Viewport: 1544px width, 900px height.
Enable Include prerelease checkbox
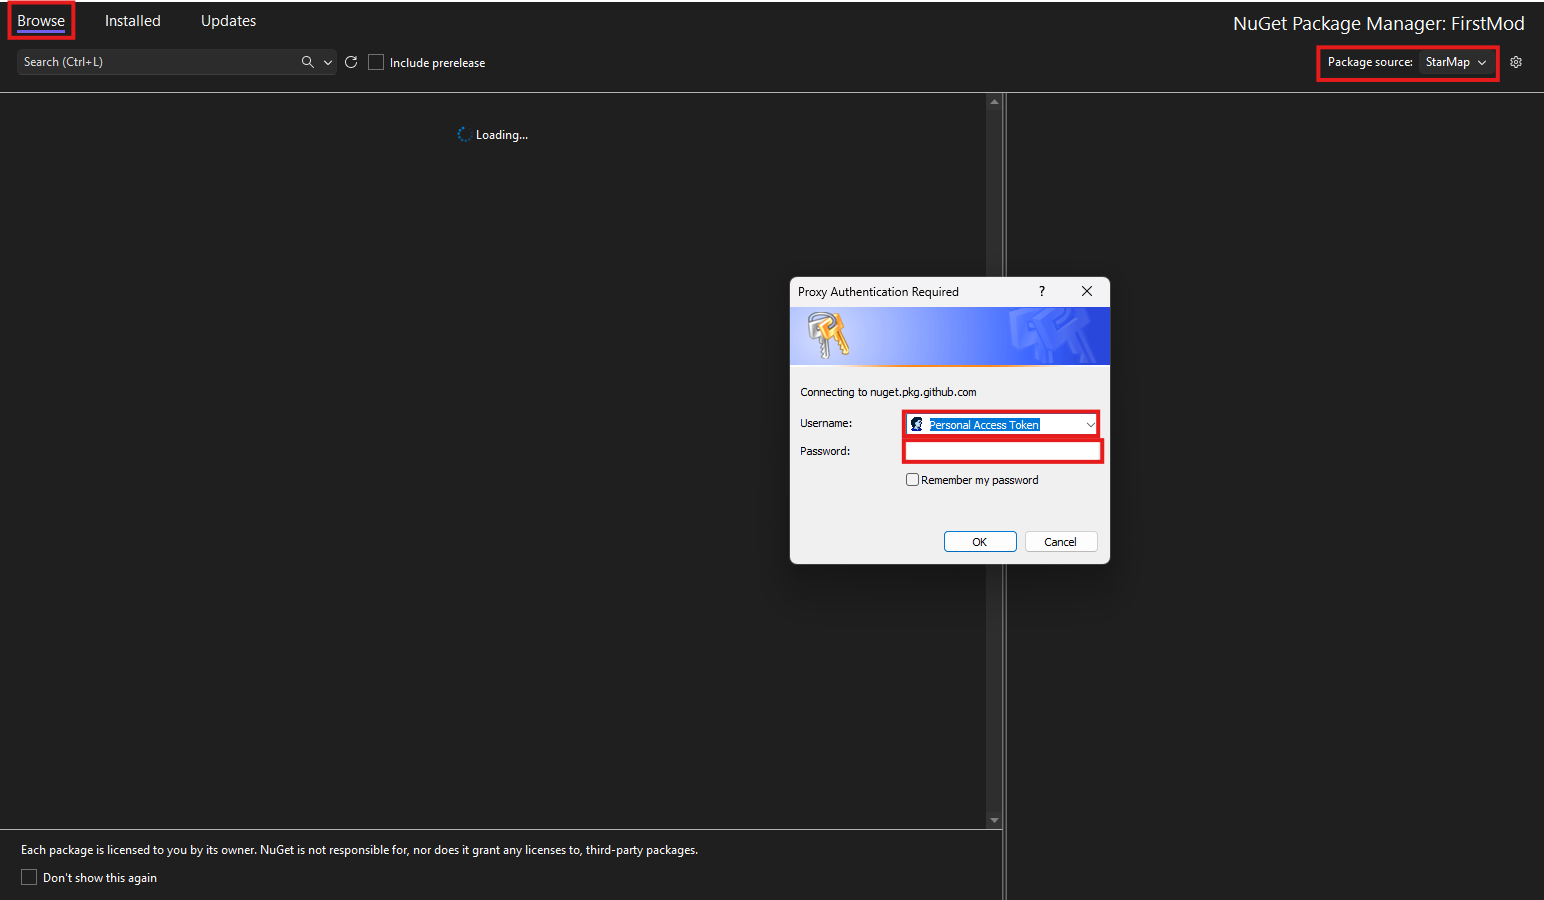point(376,62)
